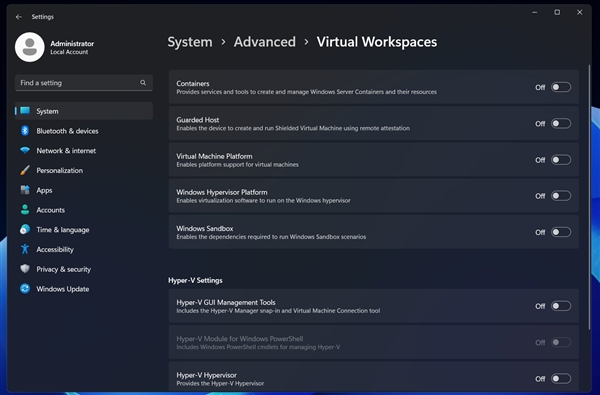
Task: Enable the Containers toggle
Action: coord(561,87)
